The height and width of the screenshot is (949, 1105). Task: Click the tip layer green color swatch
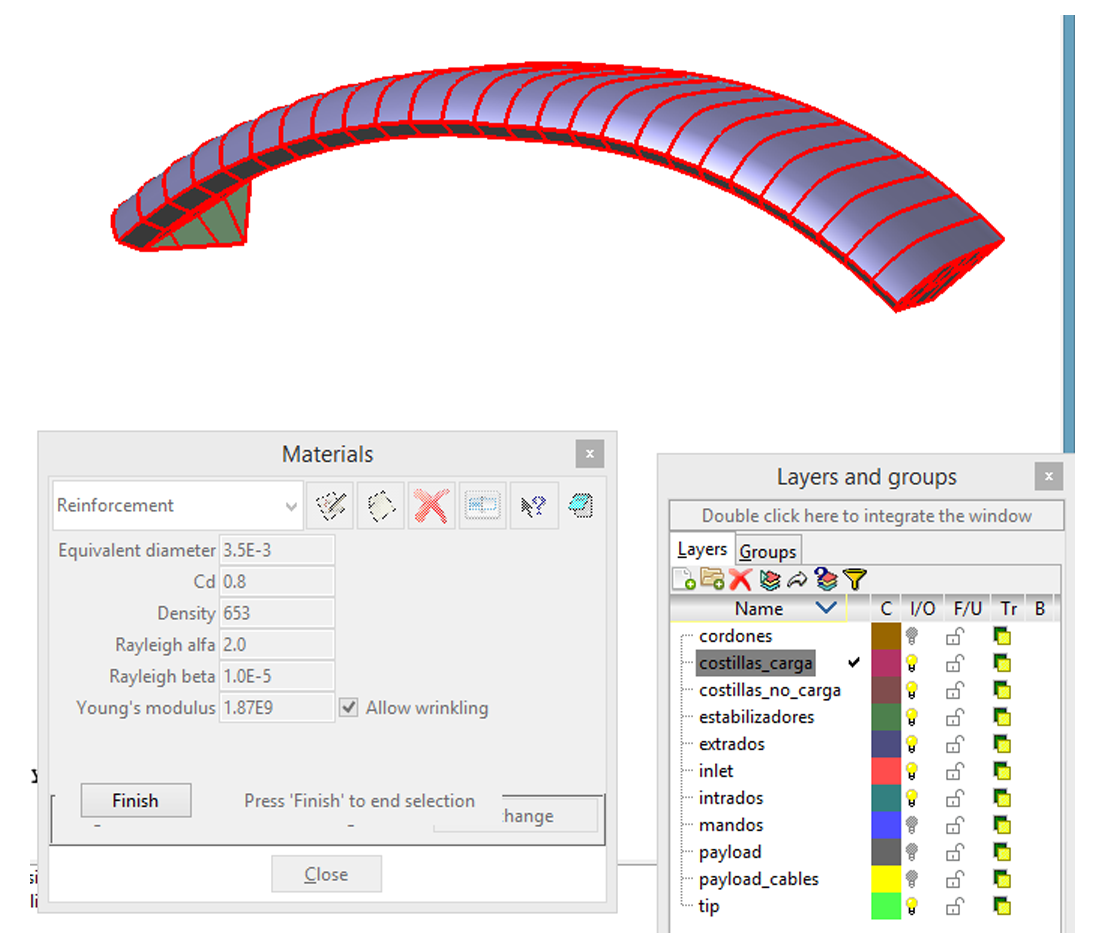point(886,907)
